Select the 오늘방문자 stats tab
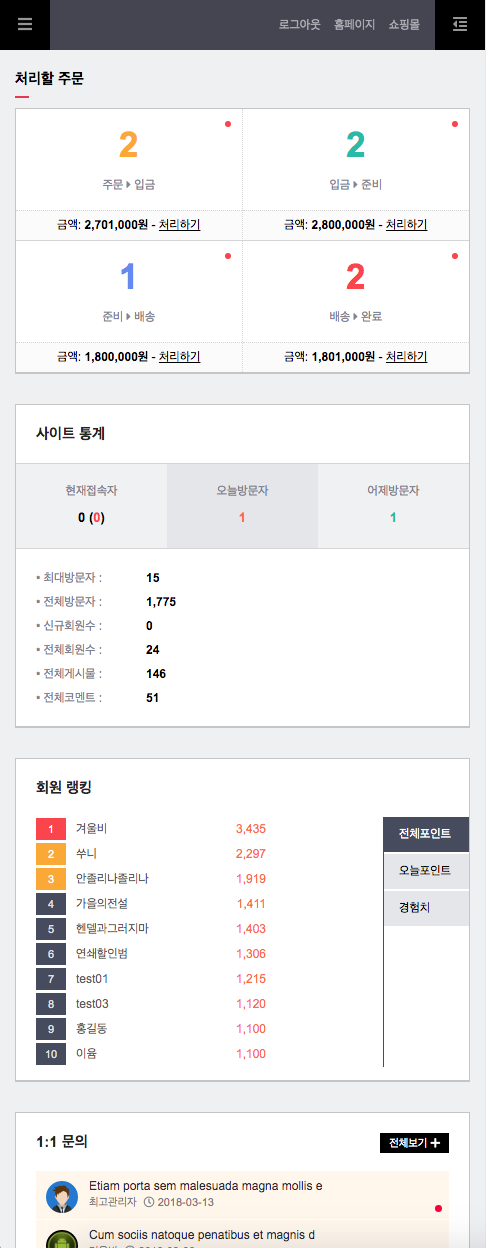Screen dimensions: 486x1248 tap(242, 506)
